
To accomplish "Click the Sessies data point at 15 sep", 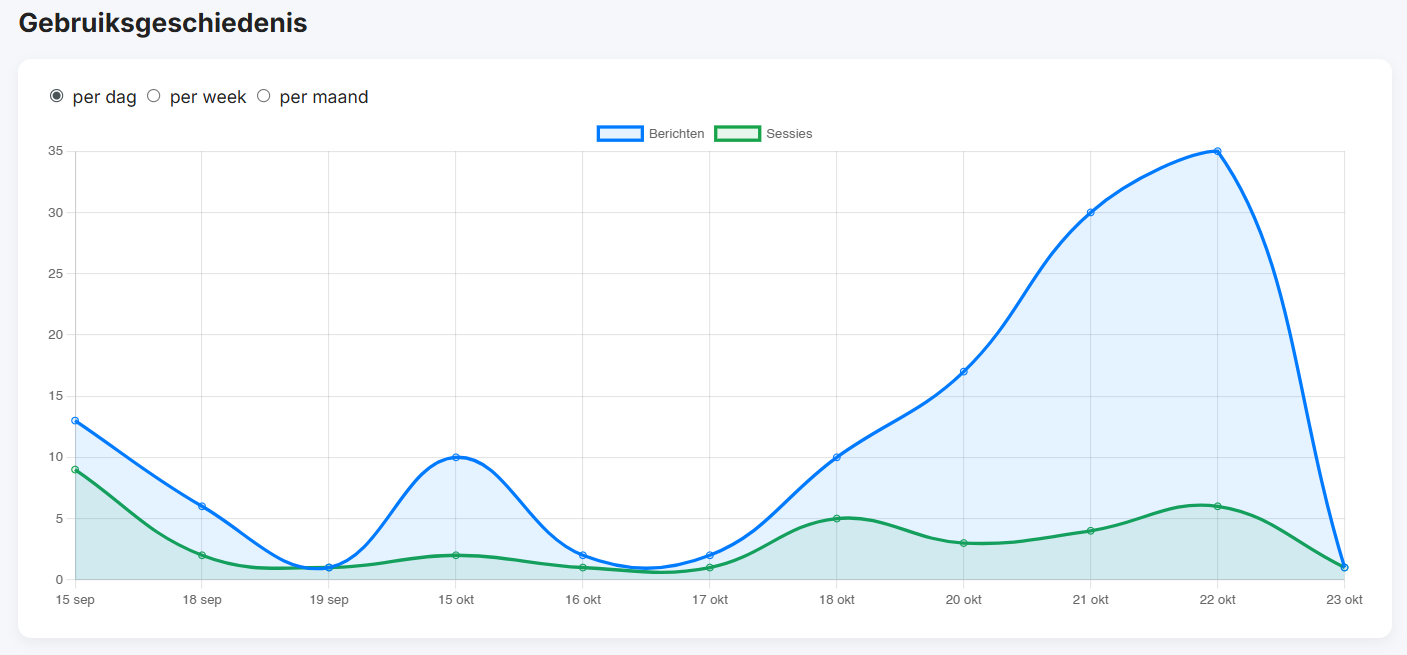I will (75, 469).
